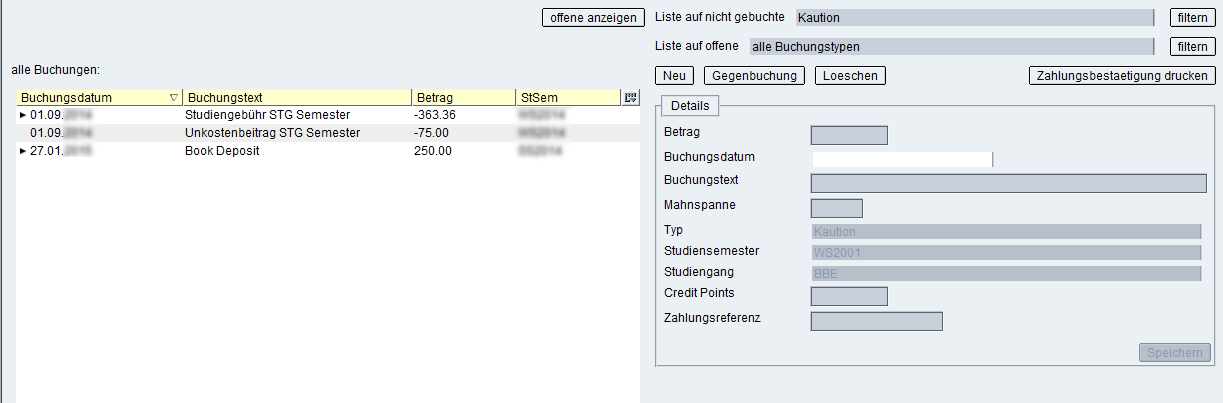1223x403 pixels.
Task: Sort table by Betrag column header
Action: (x=462, y=98)
